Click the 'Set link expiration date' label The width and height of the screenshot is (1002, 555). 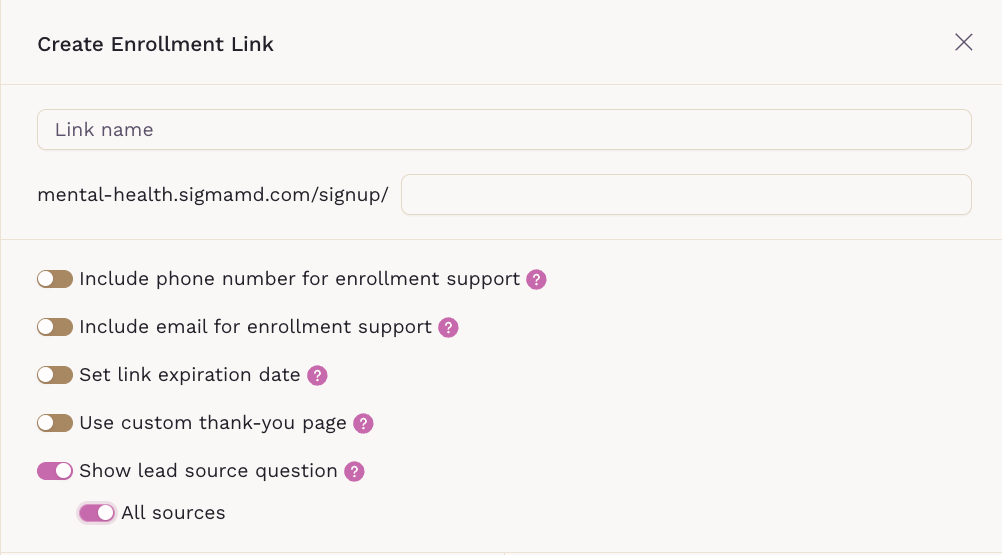coord(190,375)
